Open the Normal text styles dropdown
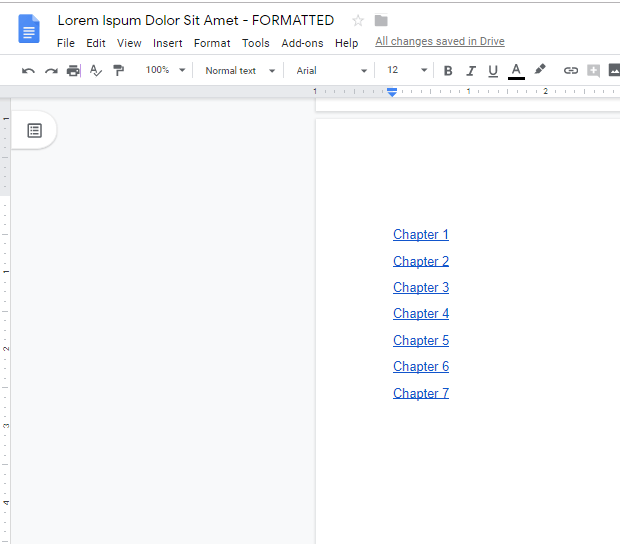620x544 pixels. (x=240, y=71)
